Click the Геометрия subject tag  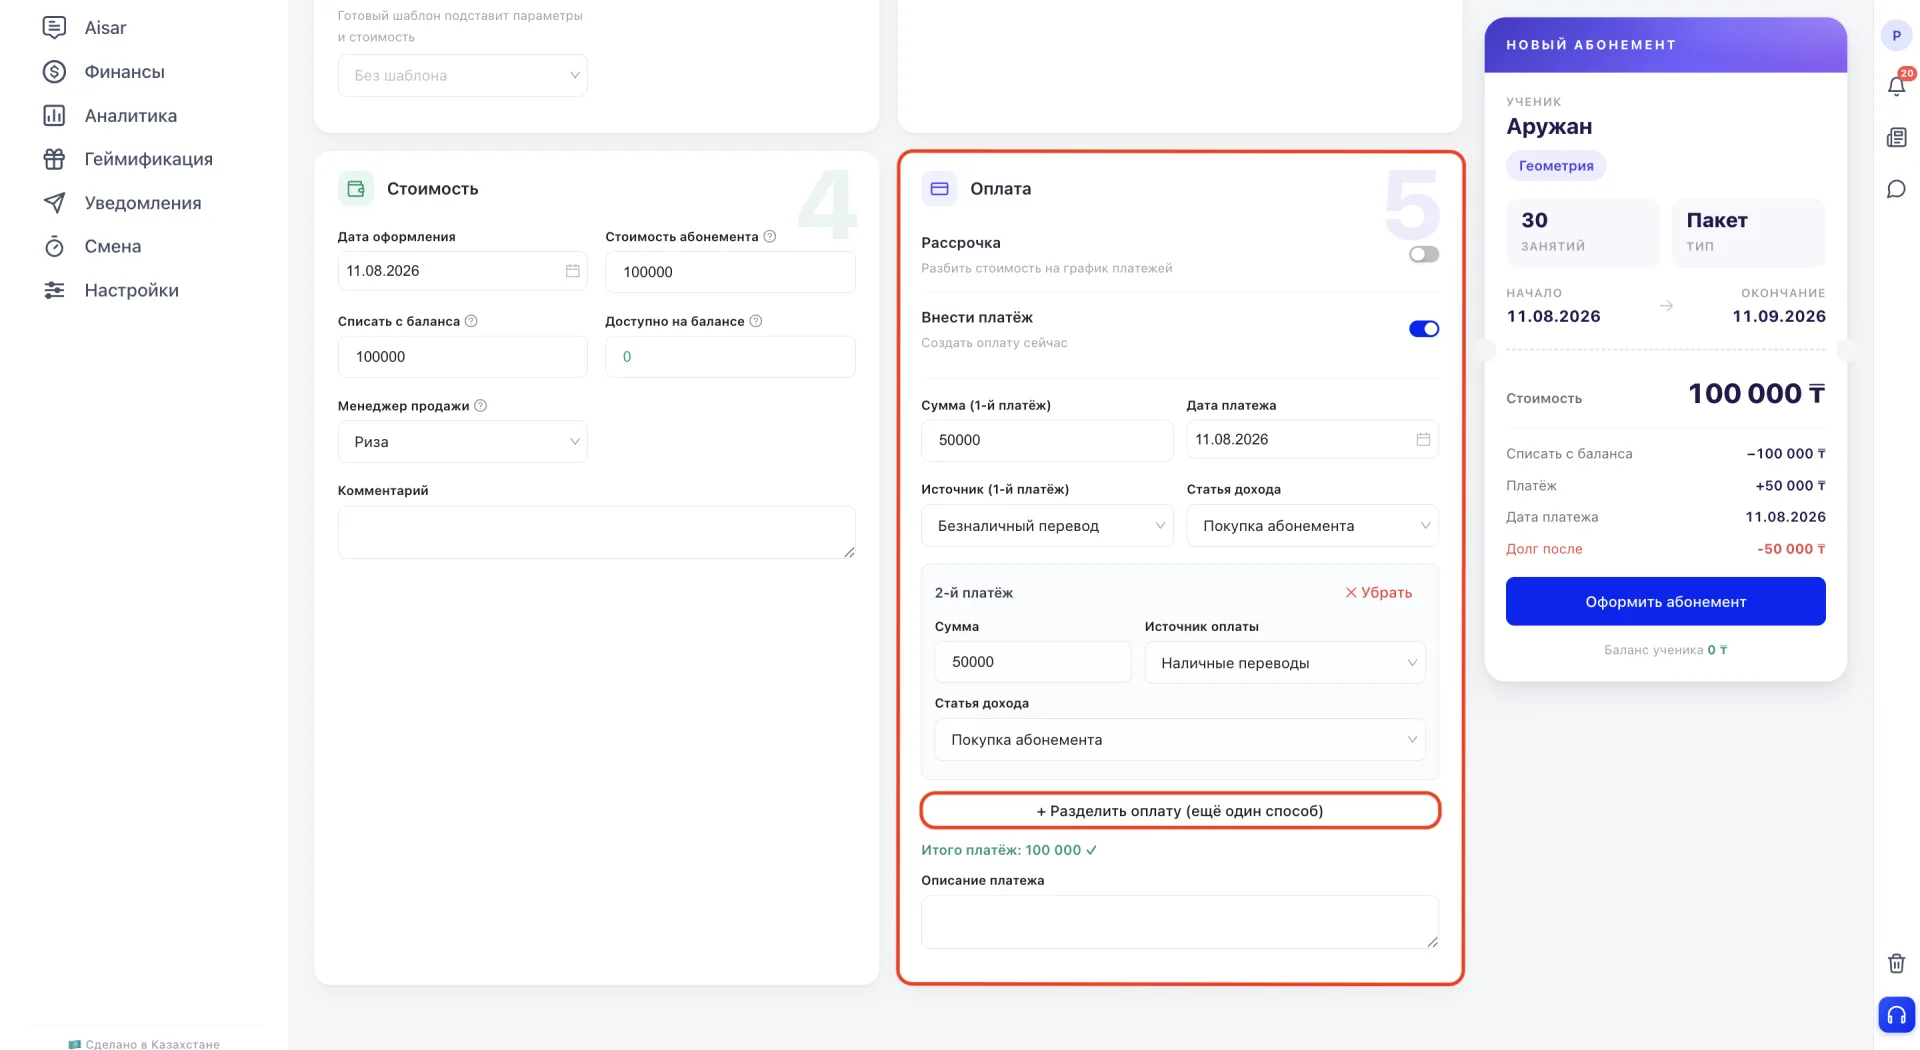pos(1556,166)
